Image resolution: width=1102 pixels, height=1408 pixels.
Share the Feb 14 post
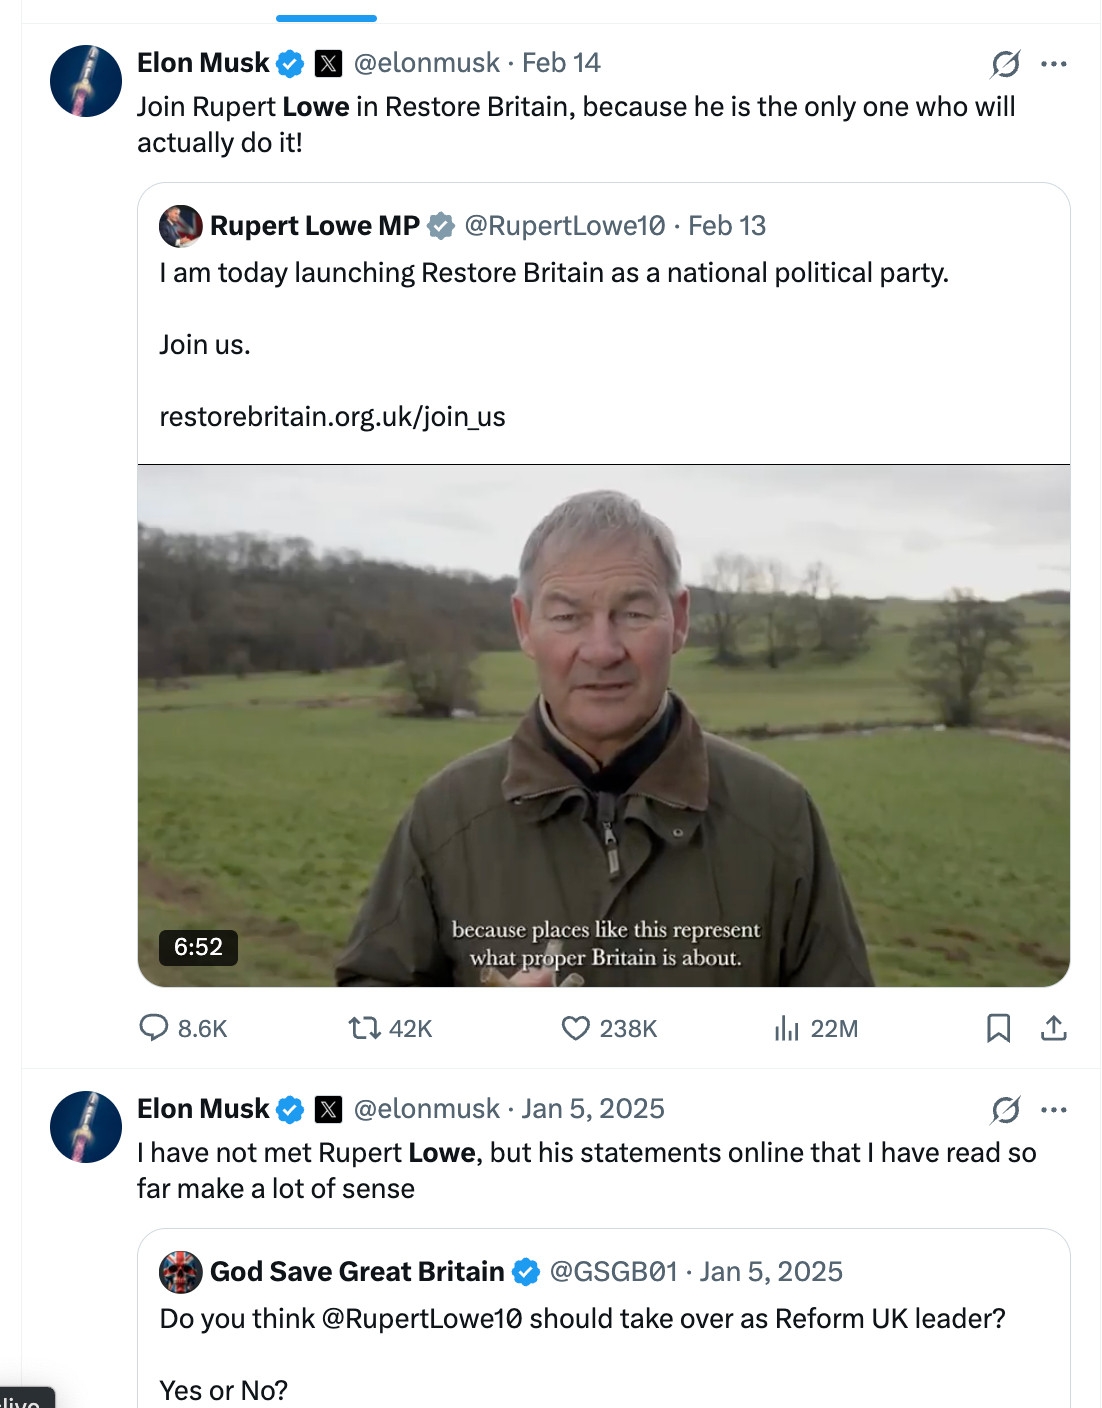pyautogui.click(x=1054, y=1028)
